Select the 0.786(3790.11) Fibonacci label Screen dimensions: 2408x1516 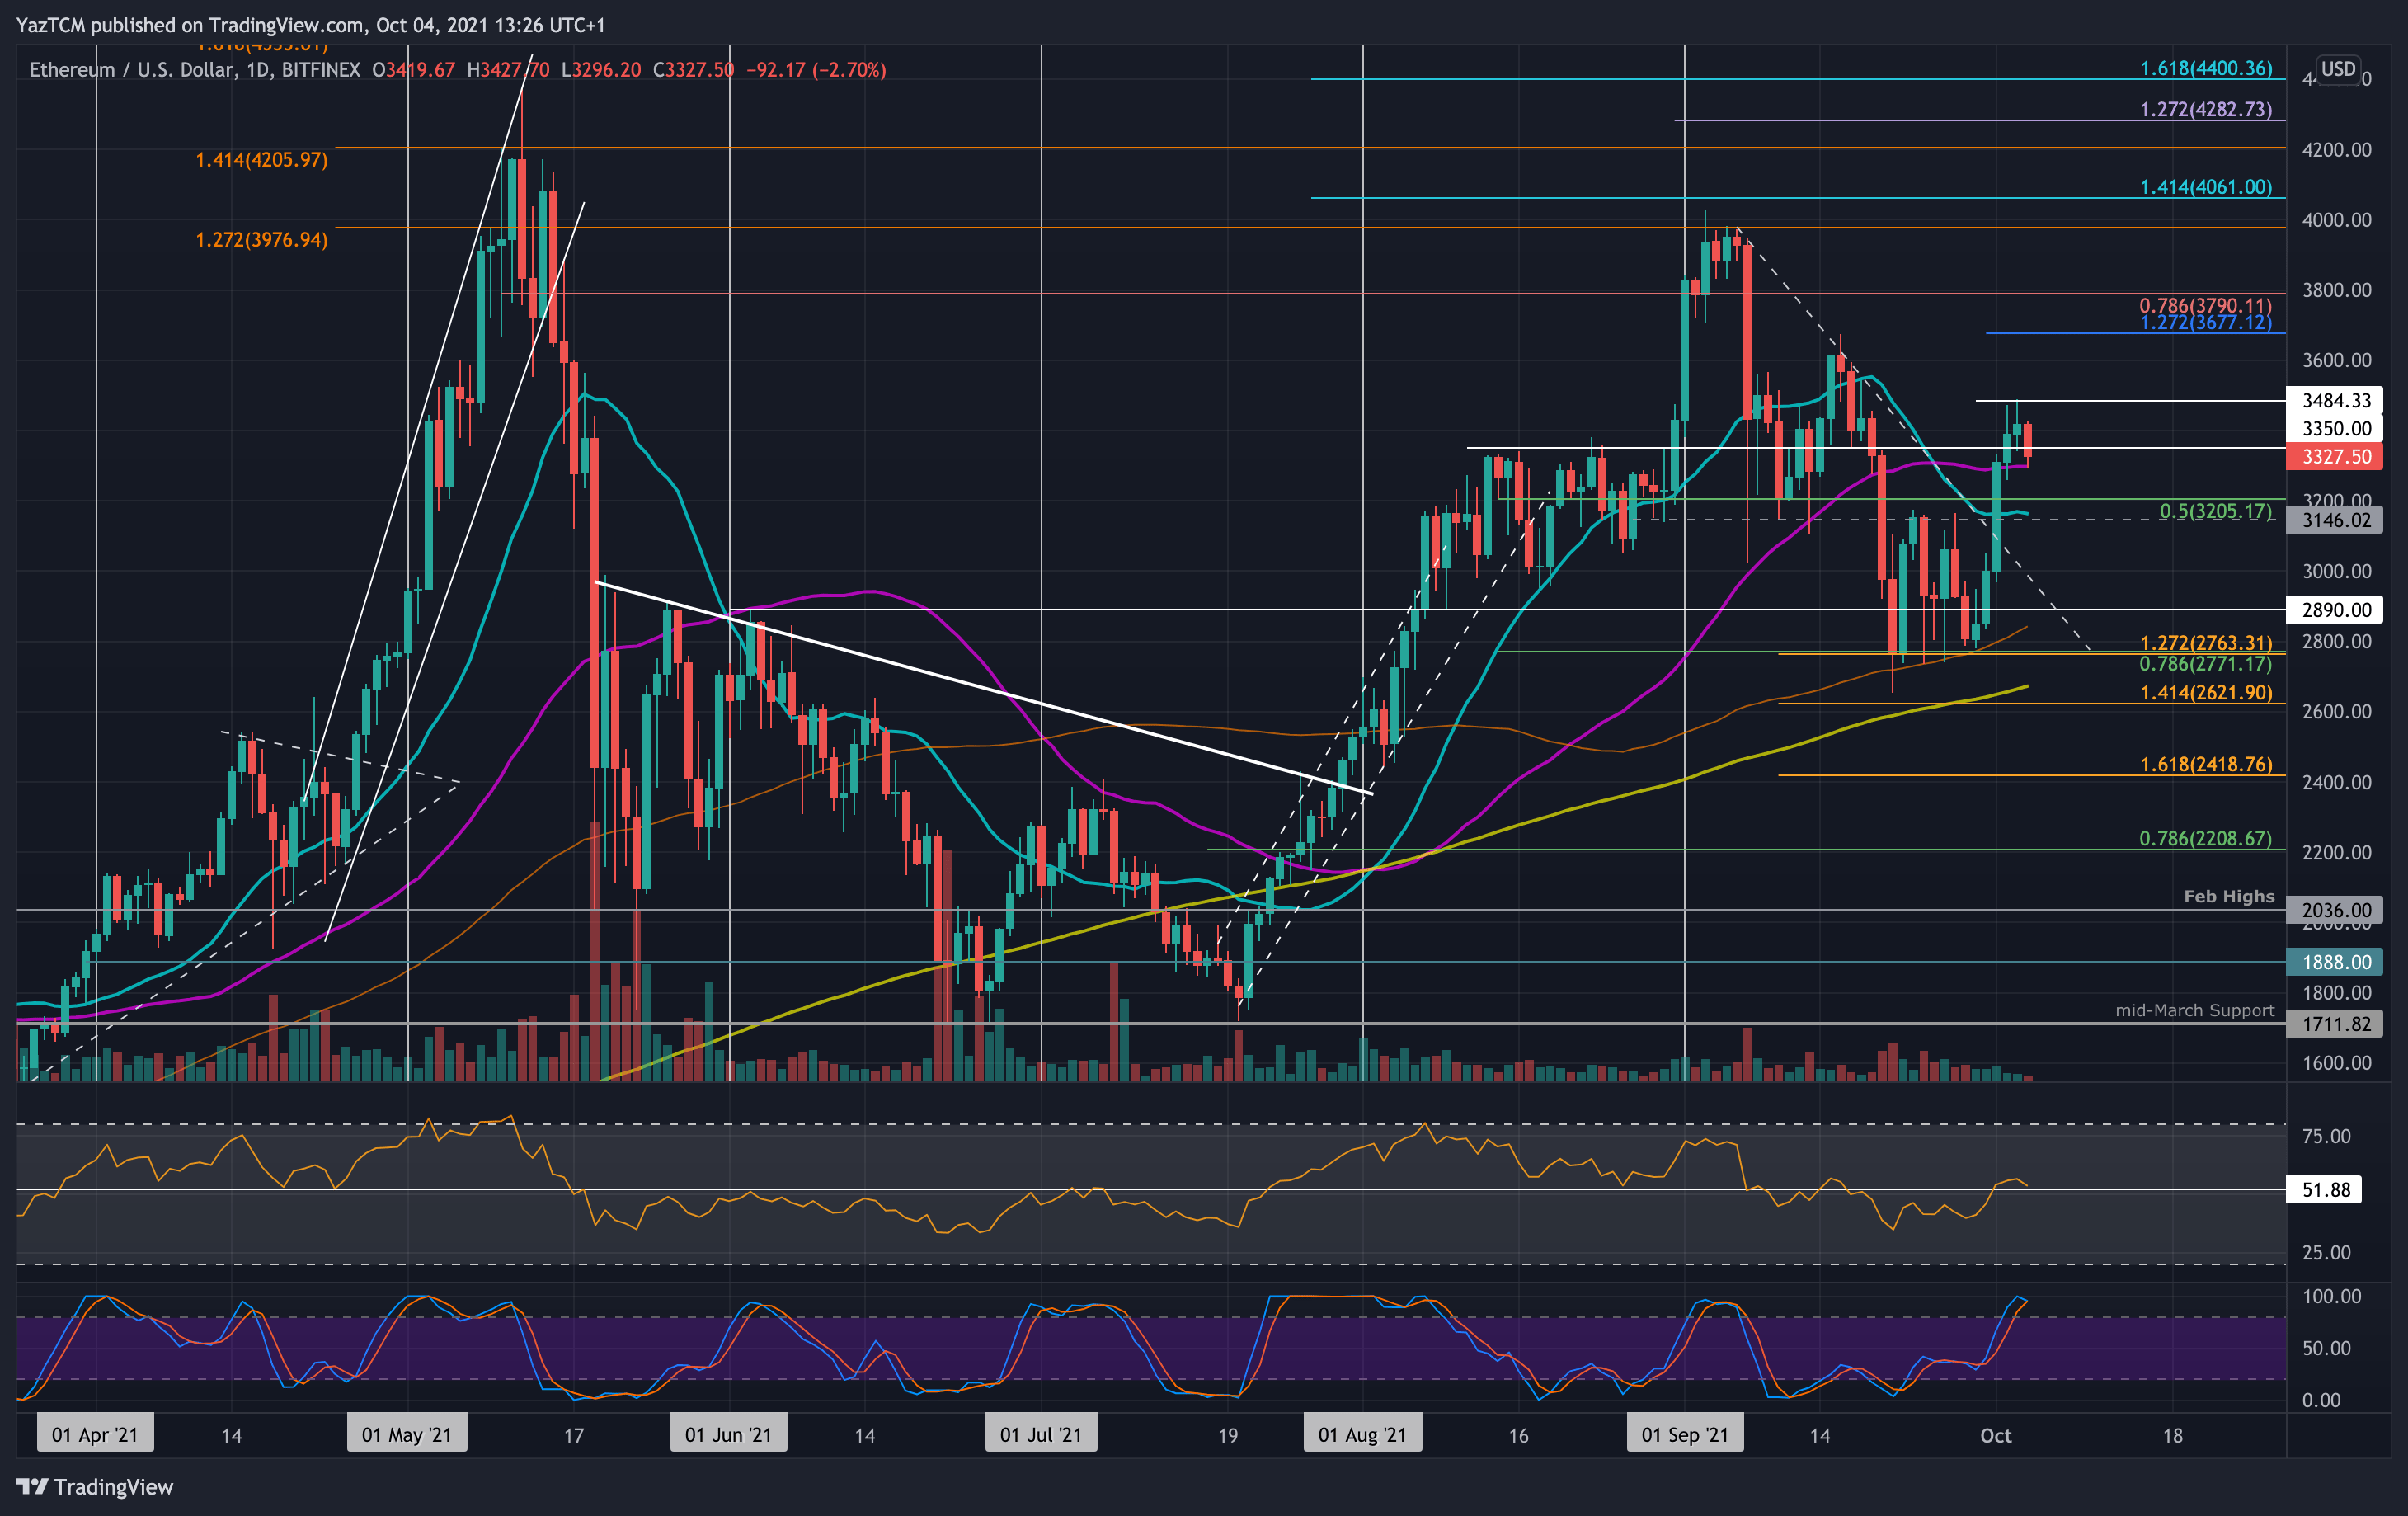[x=2206, y=305]
